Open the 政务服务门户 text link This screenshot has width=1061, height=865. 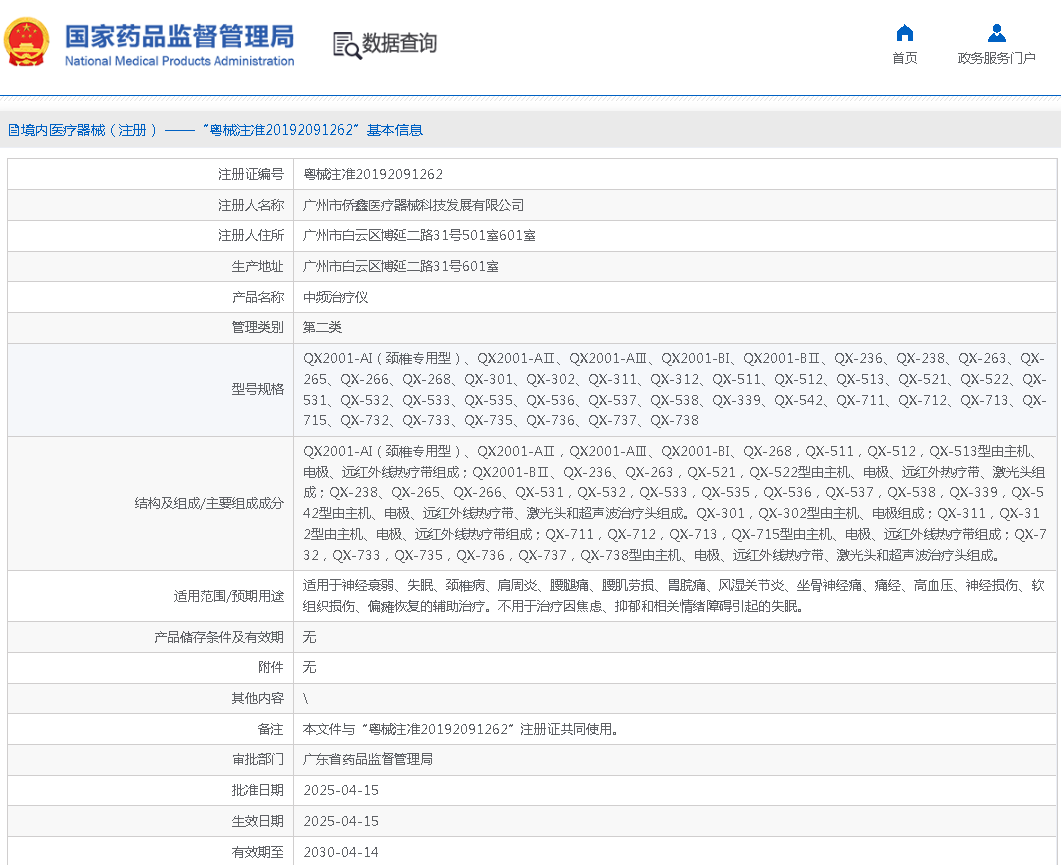996,58
